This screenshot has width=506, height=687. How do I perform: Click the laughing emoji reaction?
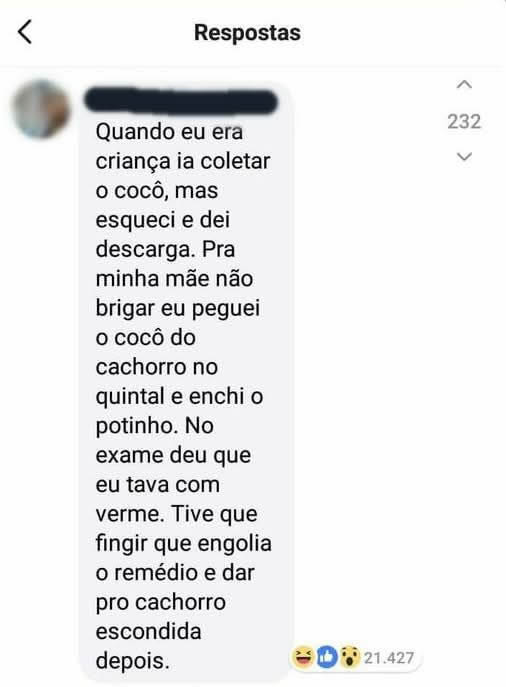click(303, 657)
